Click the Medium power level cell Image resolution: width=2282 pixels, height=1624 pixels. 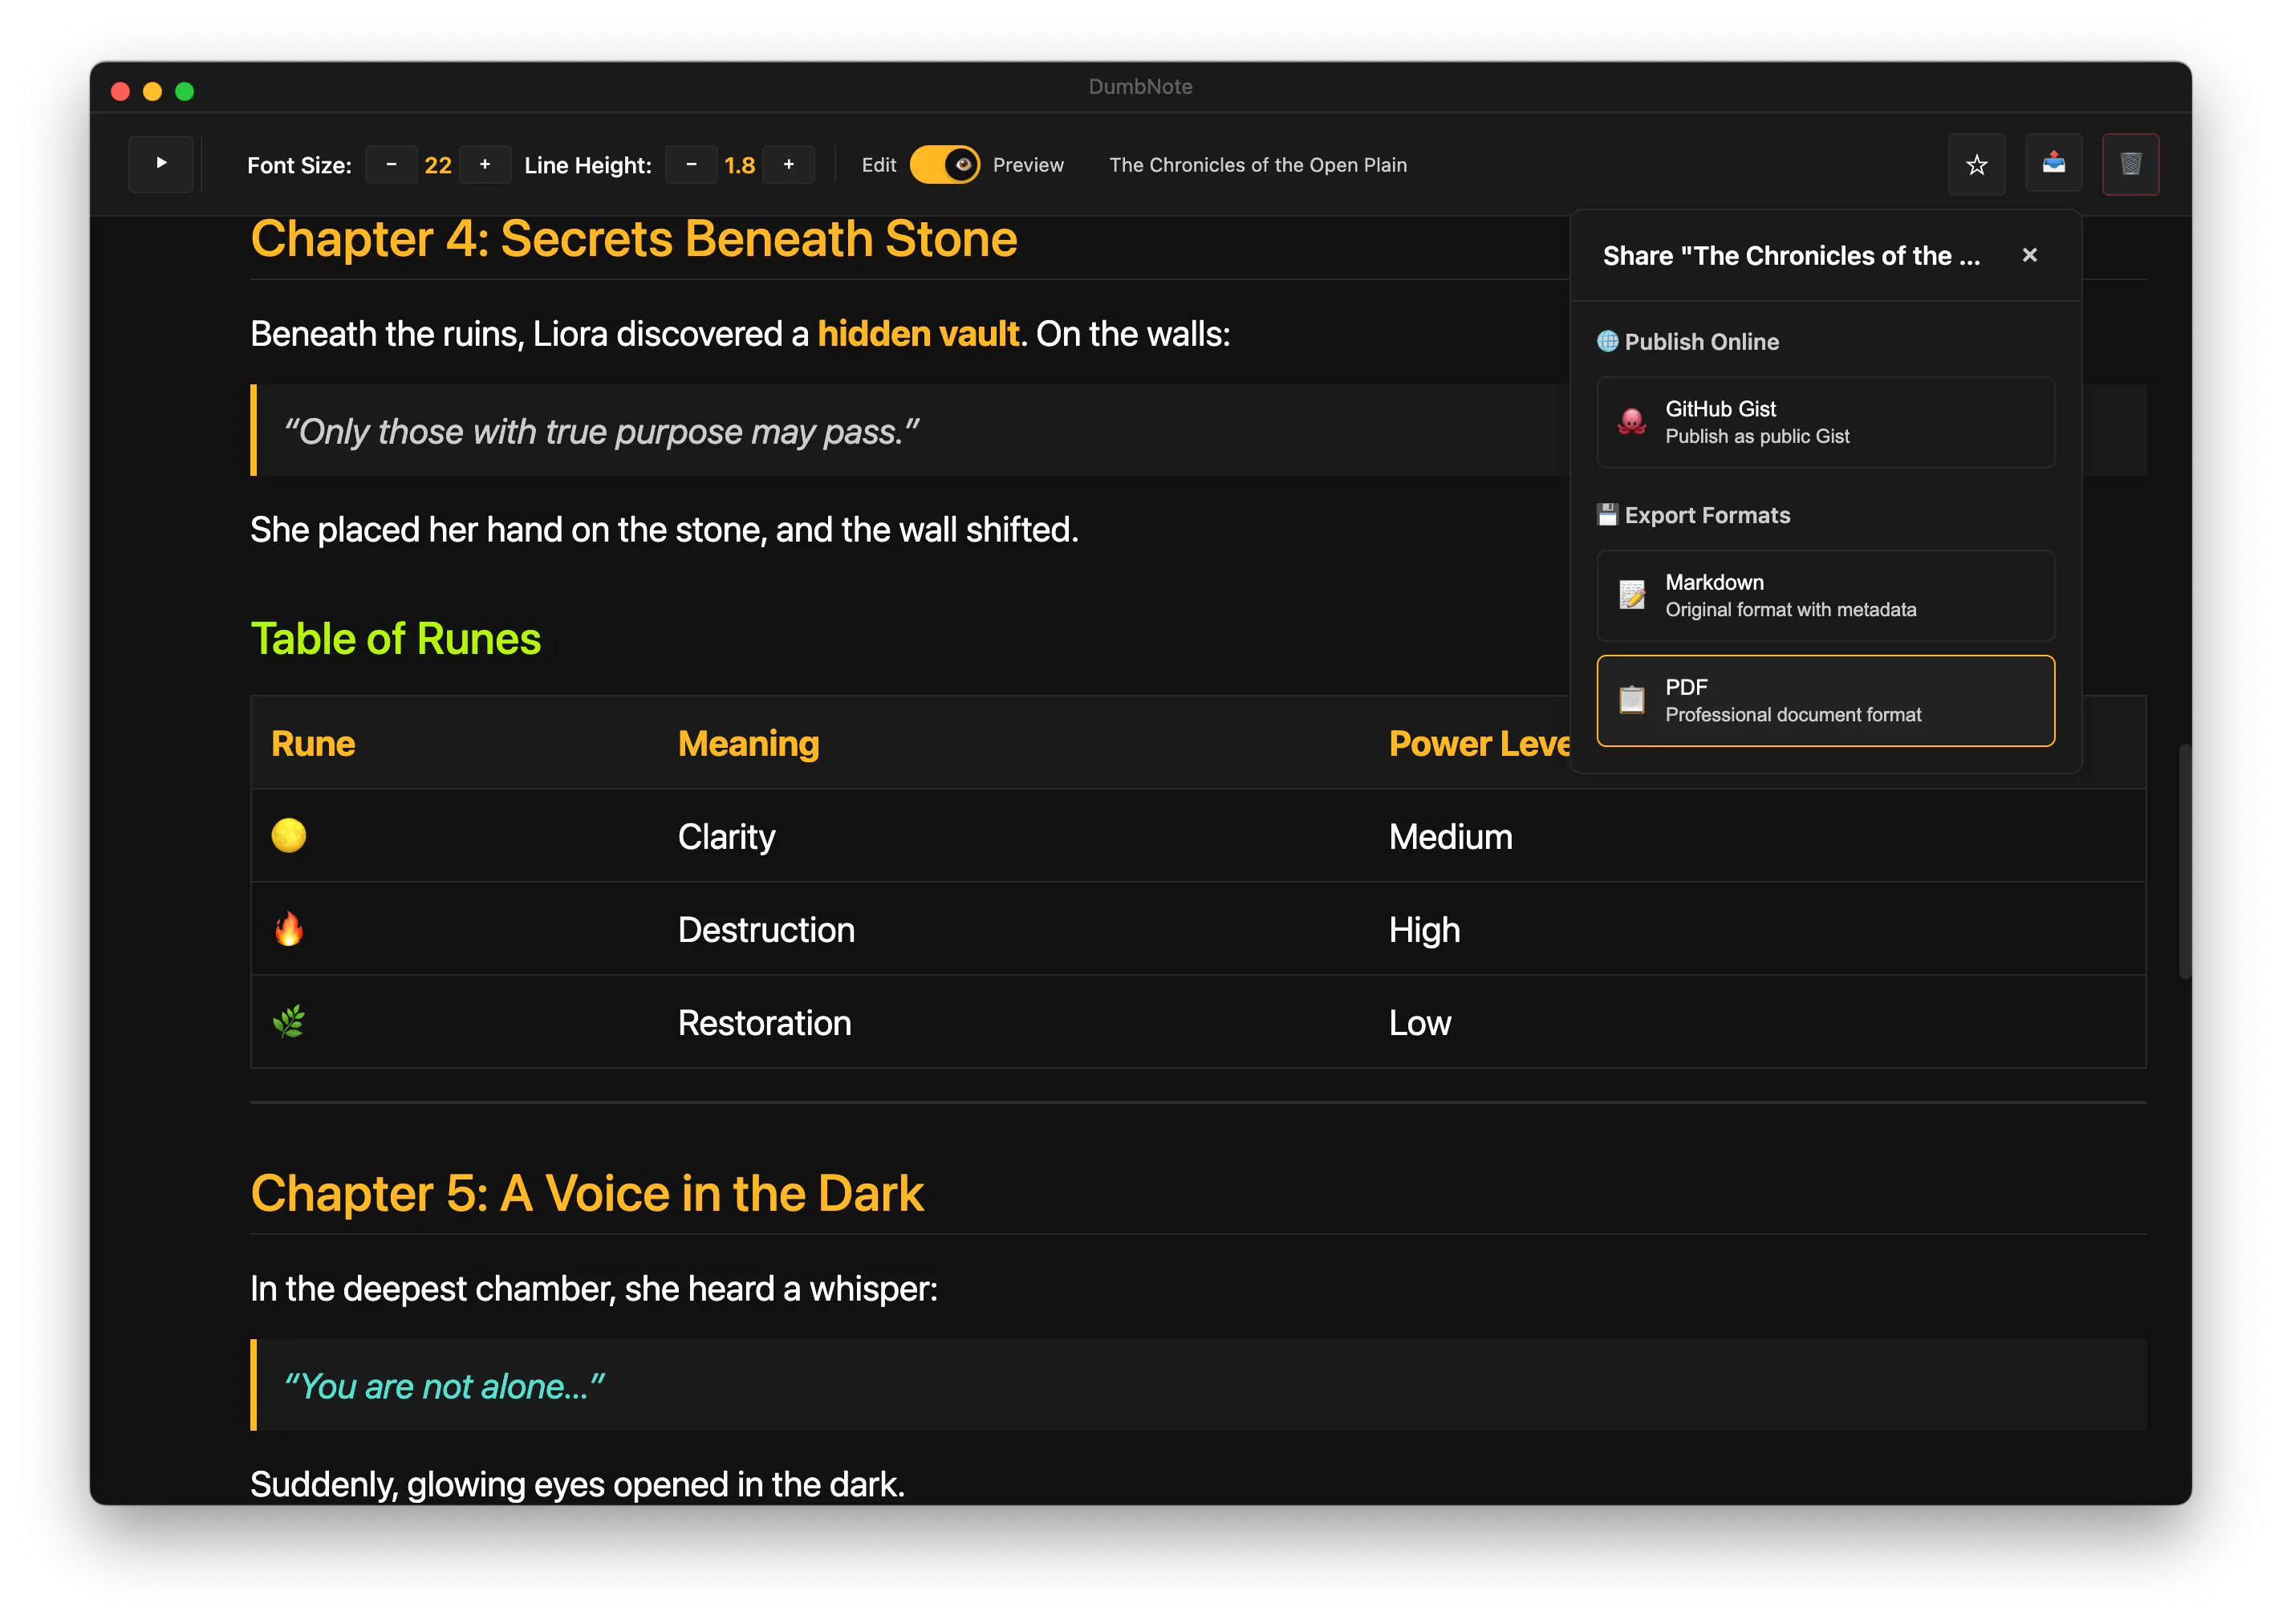1450,836
